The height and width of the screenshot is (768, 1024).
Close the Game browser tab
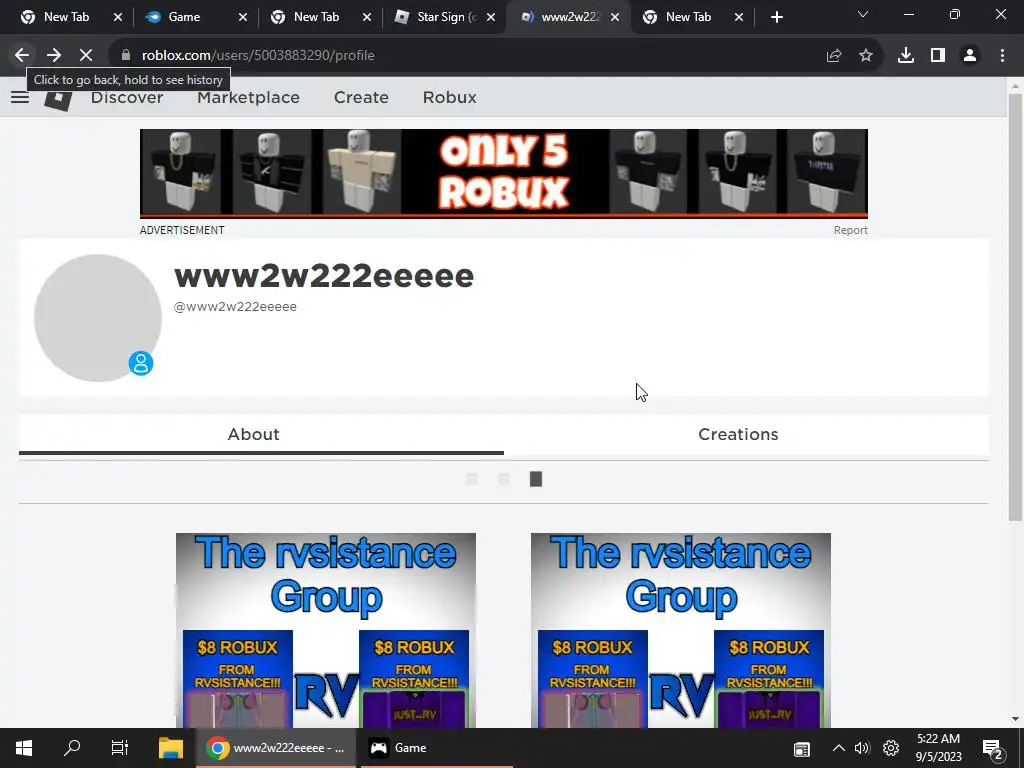click(x=242, y=18)
